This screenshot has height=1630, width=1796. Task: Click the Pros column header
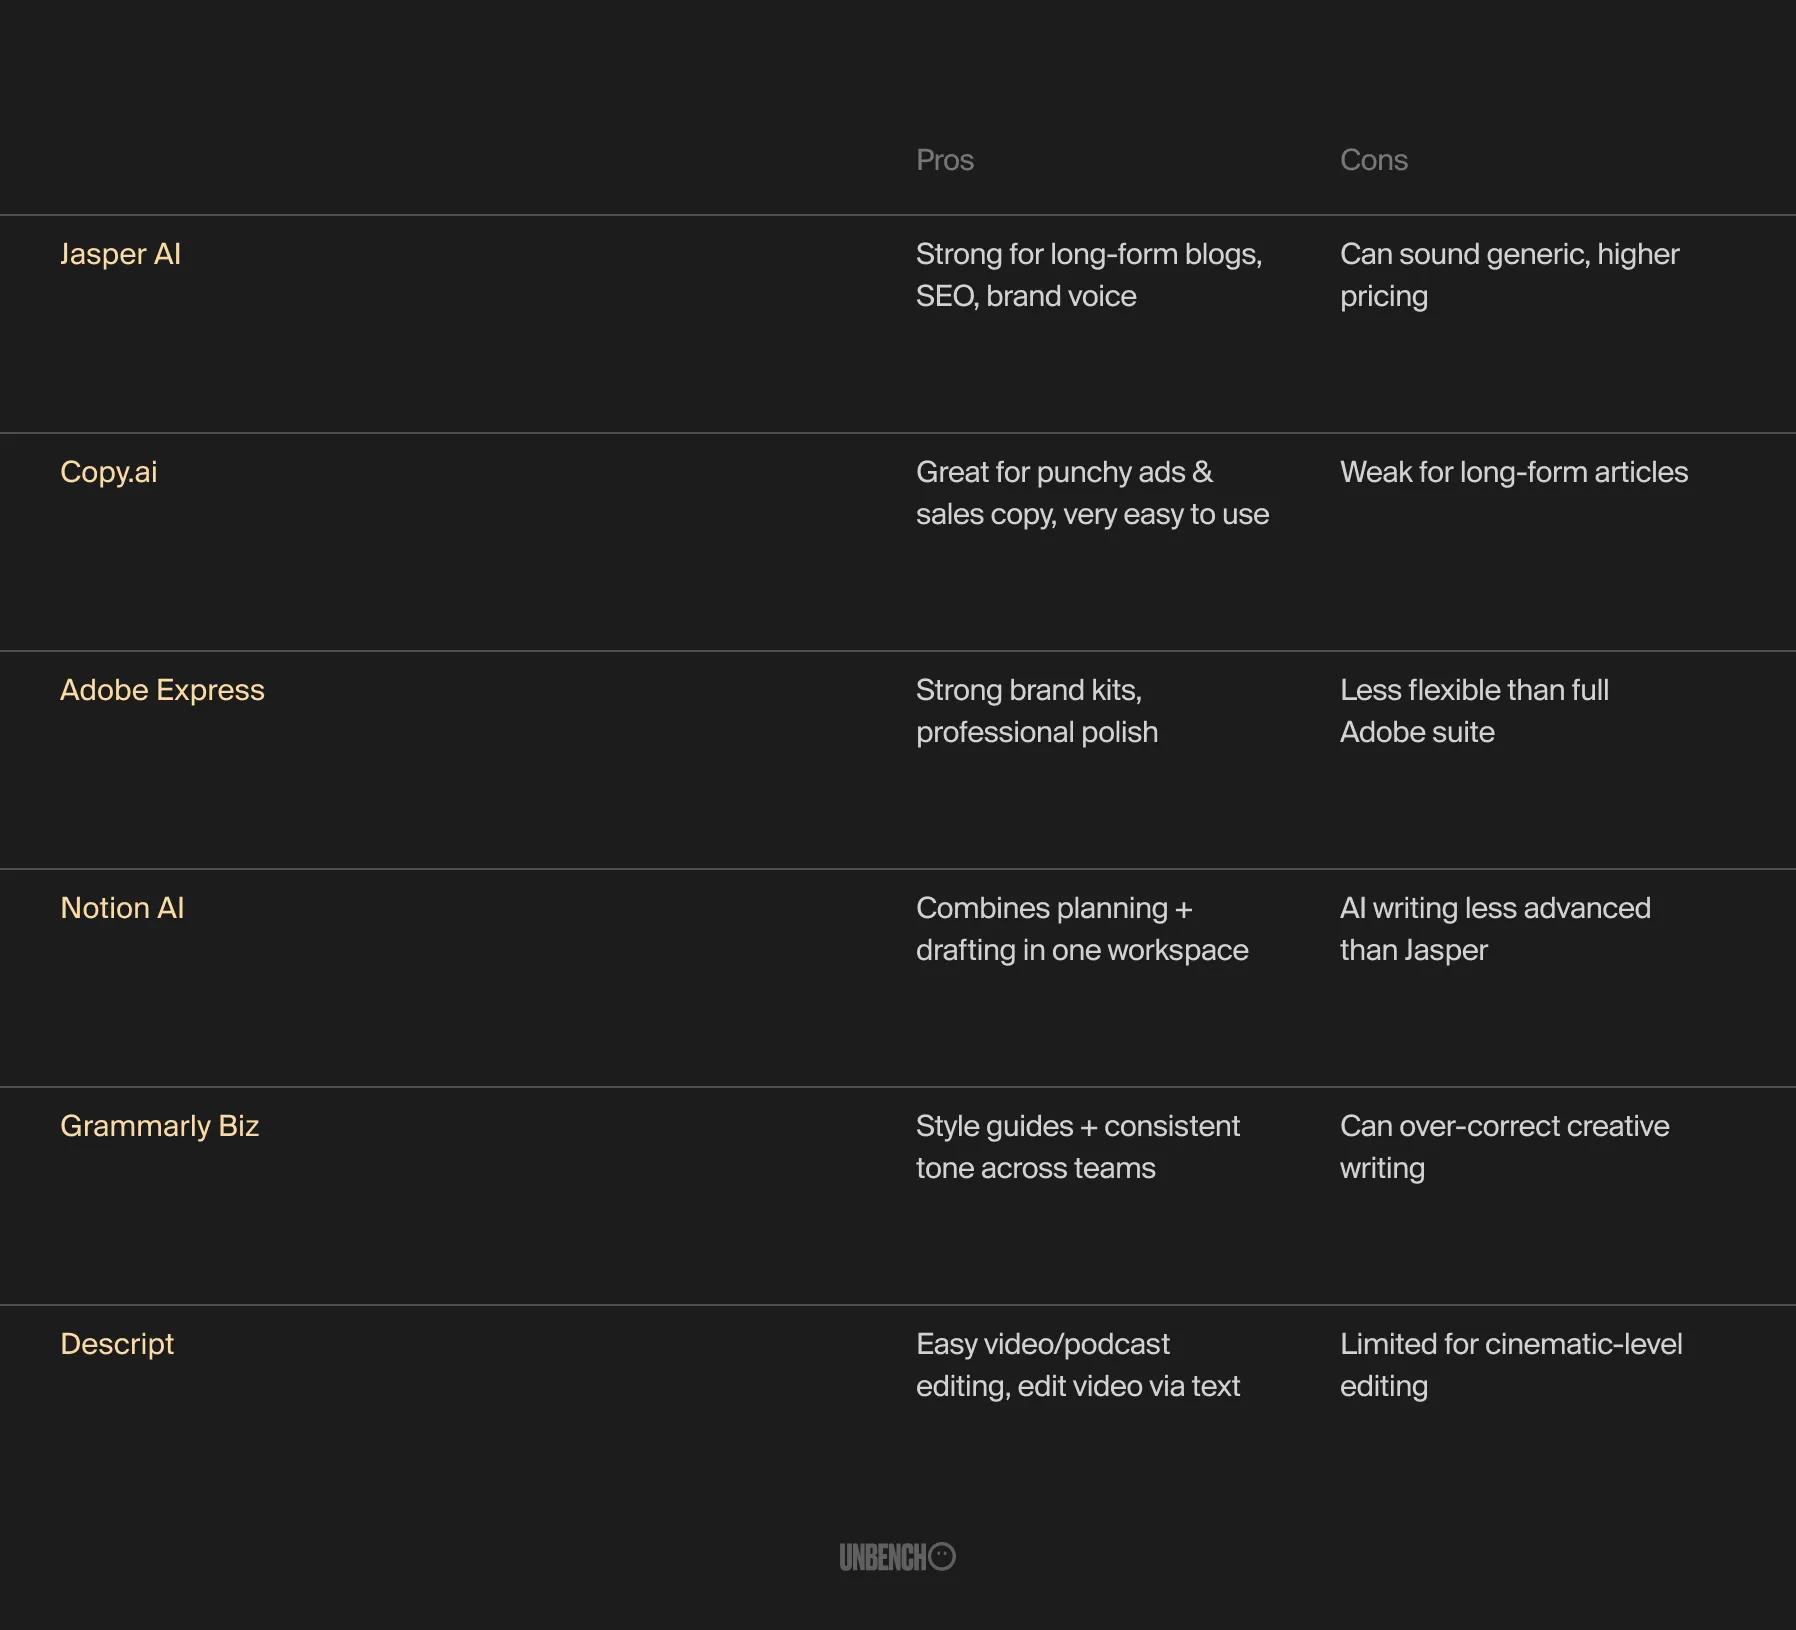click(944, 160)
